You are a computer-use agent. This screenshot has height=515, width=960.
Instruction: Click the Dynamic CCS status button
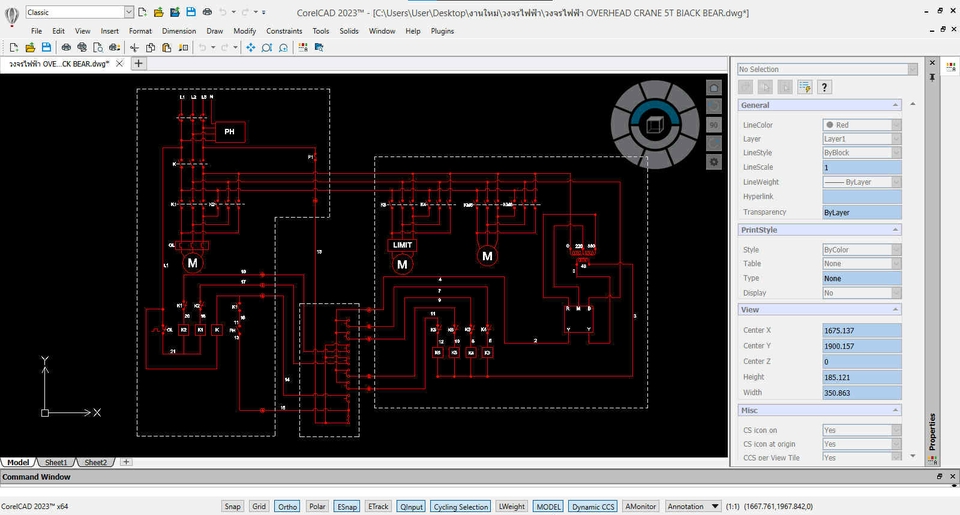point(593,506)
